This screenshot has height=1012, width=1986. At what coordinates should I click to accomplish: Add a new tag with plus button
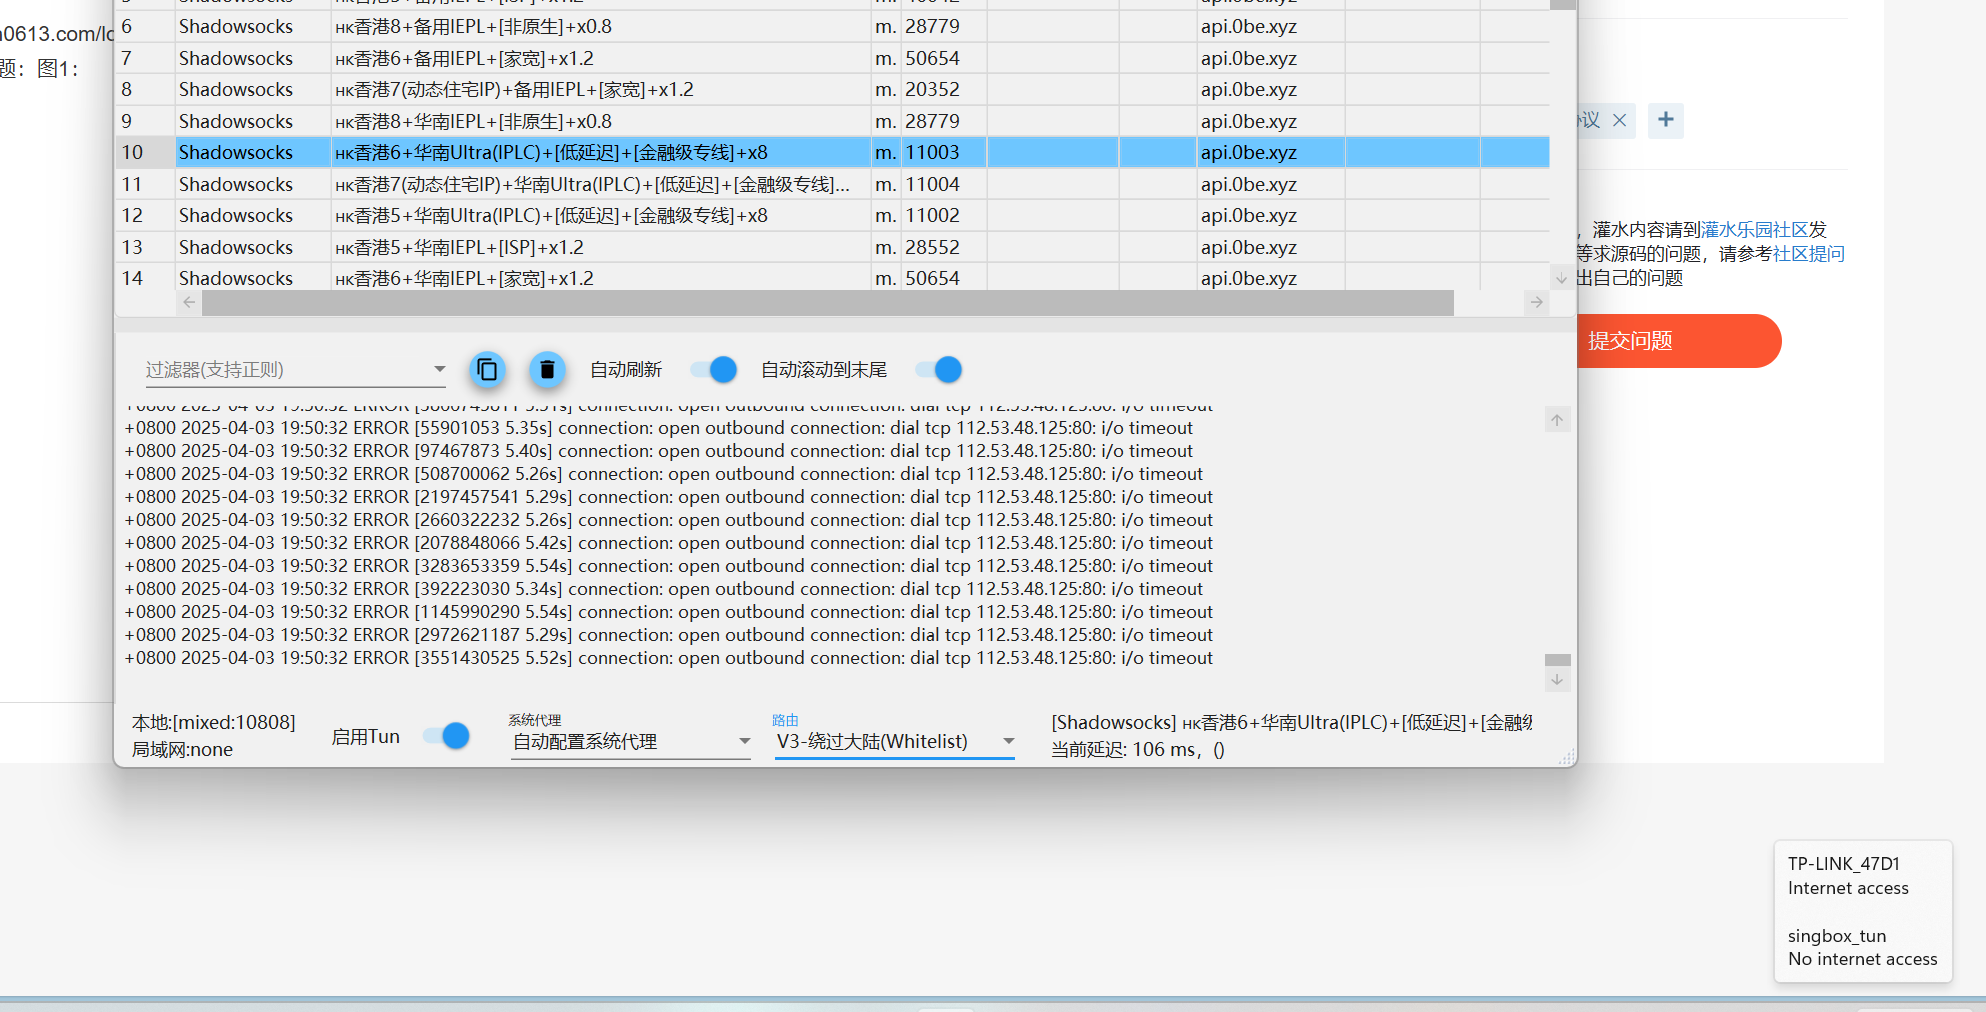pos(1666,120)
